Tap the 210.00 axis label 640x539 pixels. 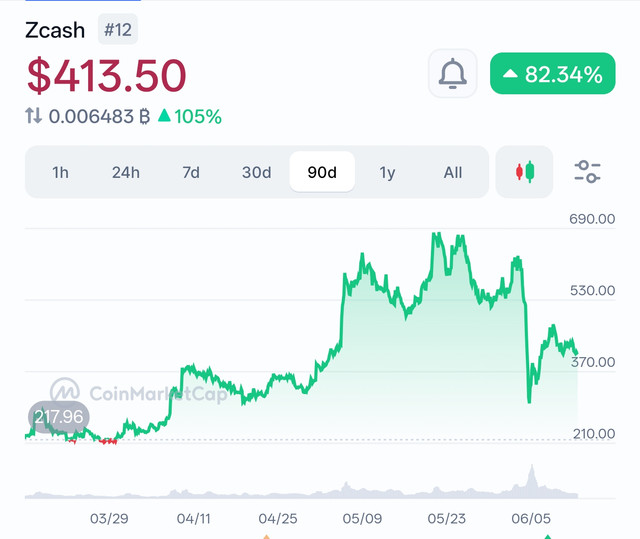click(594, 434)
